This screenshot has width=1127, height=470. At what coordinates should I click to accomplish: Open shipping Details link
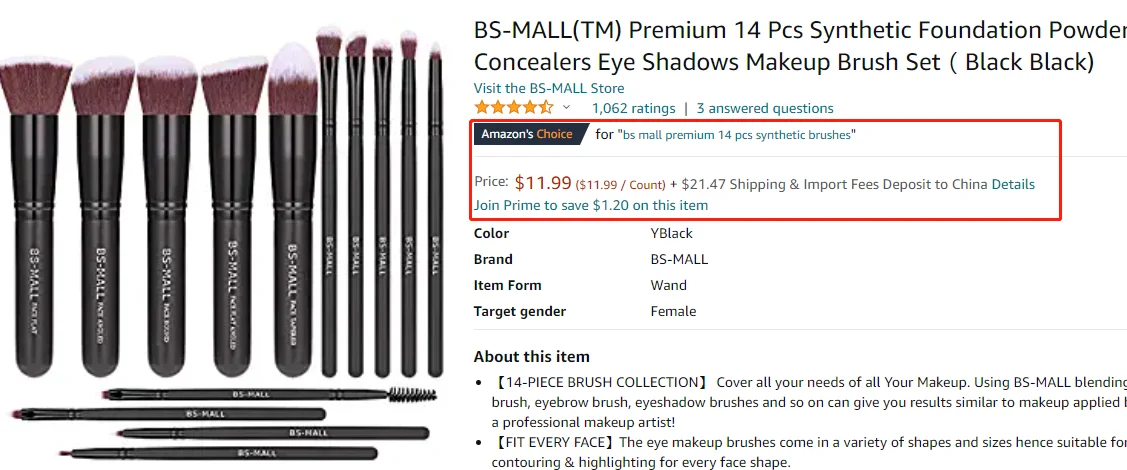click(1013, 184)
